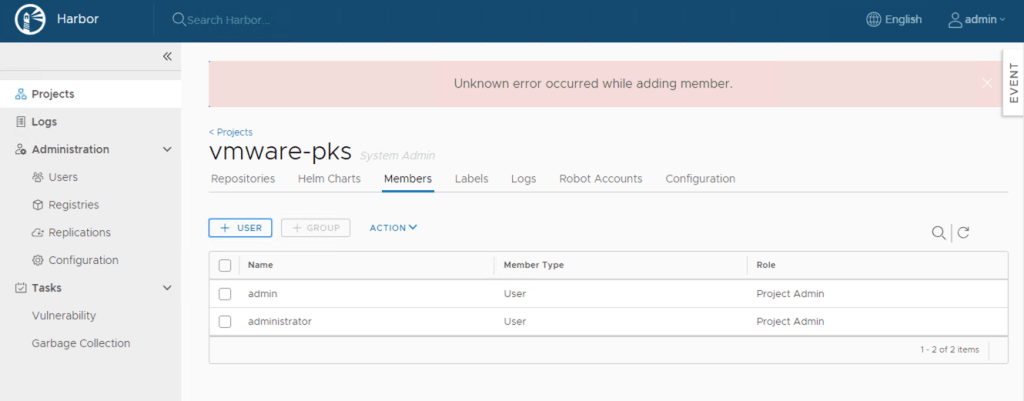Open the admin user account dropdown

click(x=976, y=20)
